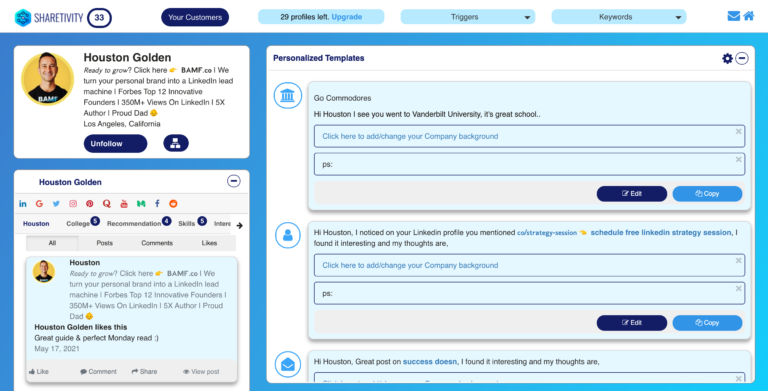
Task: Click Comment on Houston's post
Action: click(x=98, y=371)
